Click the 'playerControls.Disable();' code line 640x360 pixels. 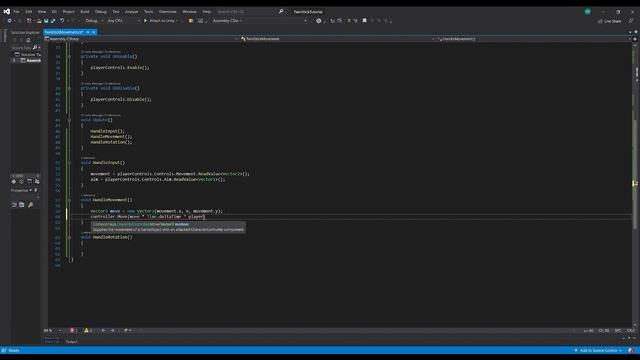[x=121, y=99]
